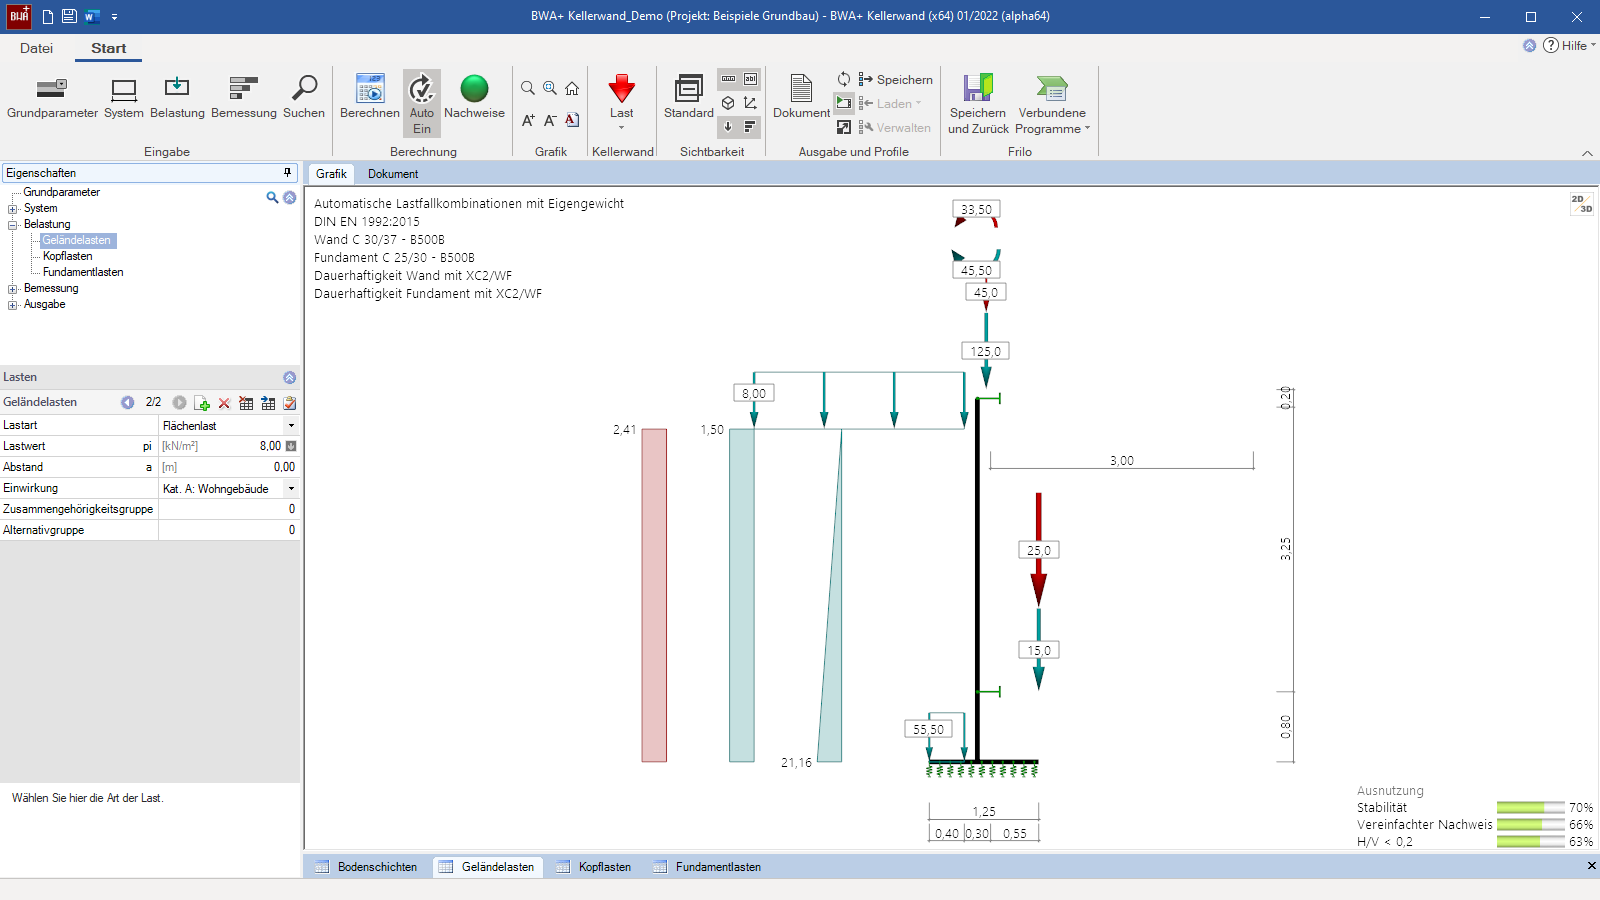This screenshot has height=900, width=1600.
Task: Toggle the green arrow output icon
Action: pyautogui.click(x=844, y=103)
